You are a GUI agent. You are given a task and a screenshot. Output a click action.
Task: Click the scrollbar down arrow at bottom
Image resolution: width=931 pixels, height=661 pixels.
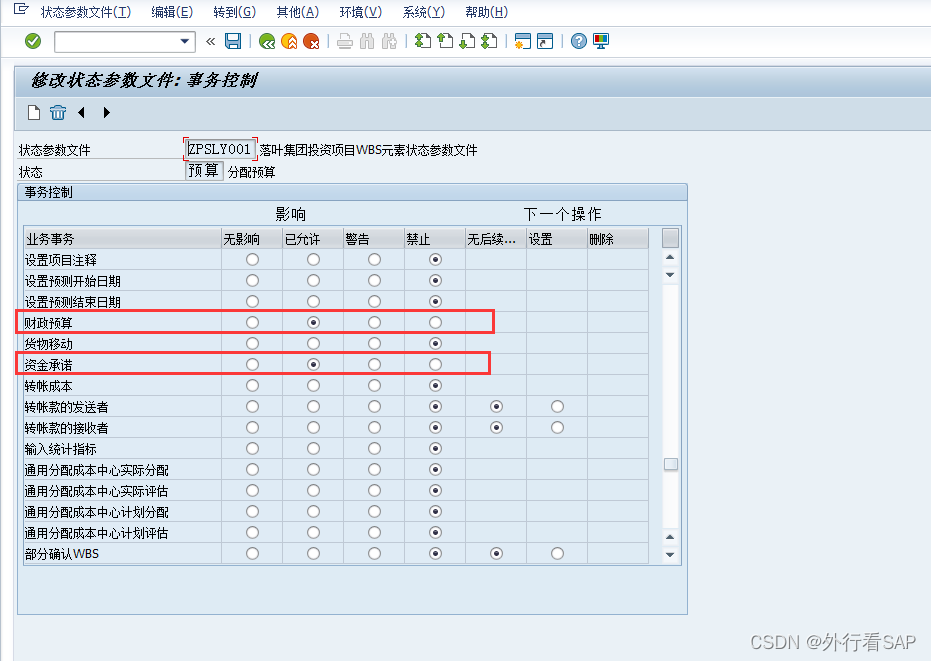[x=670, y=555]
